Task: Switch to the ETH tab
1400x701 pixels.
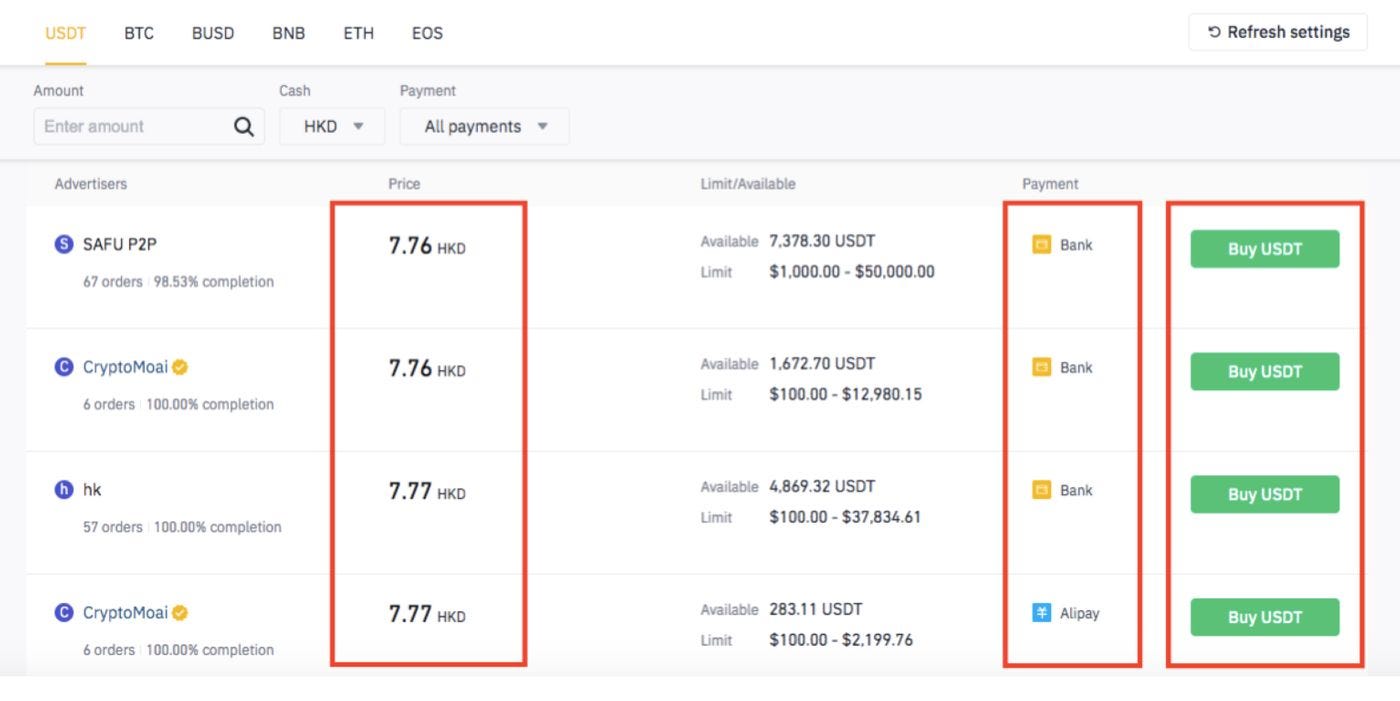Action: tap(358, 33)
